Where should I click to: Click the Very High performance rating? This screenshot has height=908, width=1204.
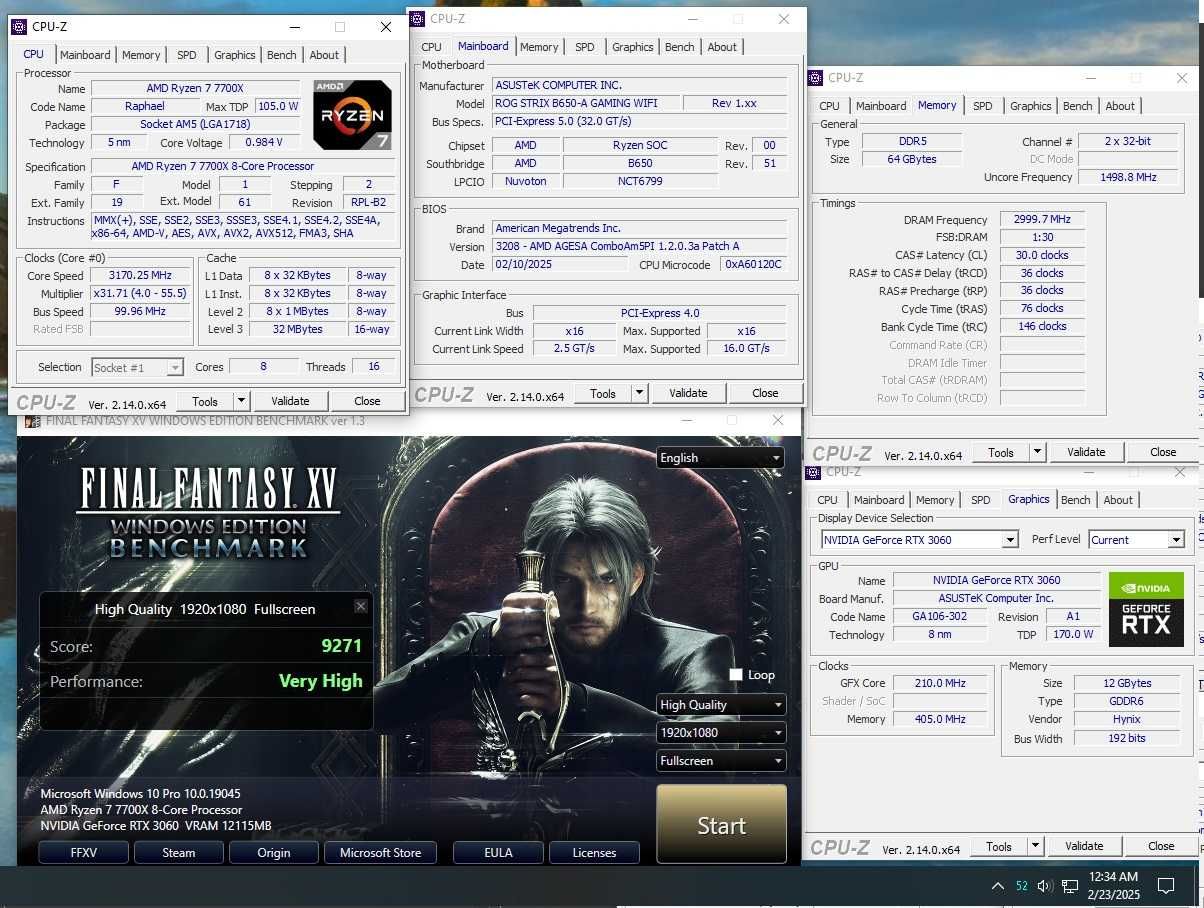click(x=320, y=681)
